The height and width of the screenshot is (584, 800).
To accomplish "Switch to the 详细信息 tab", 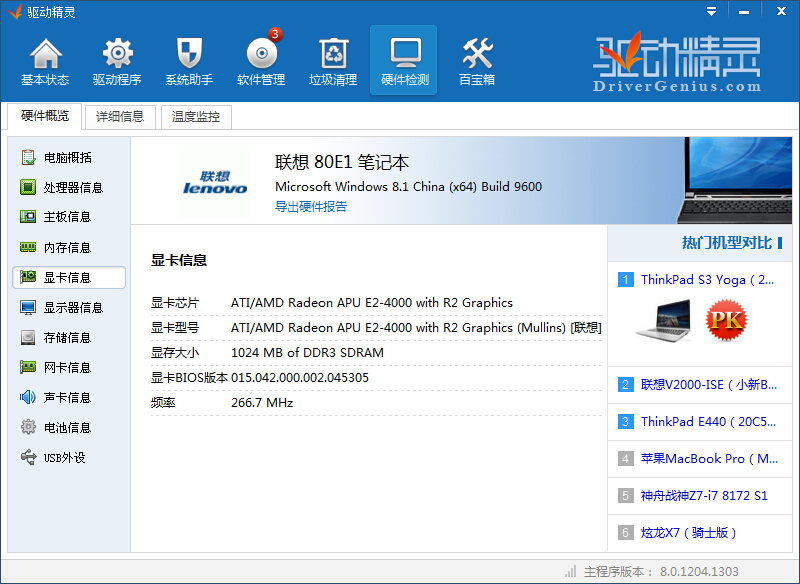I will point(120,117).
